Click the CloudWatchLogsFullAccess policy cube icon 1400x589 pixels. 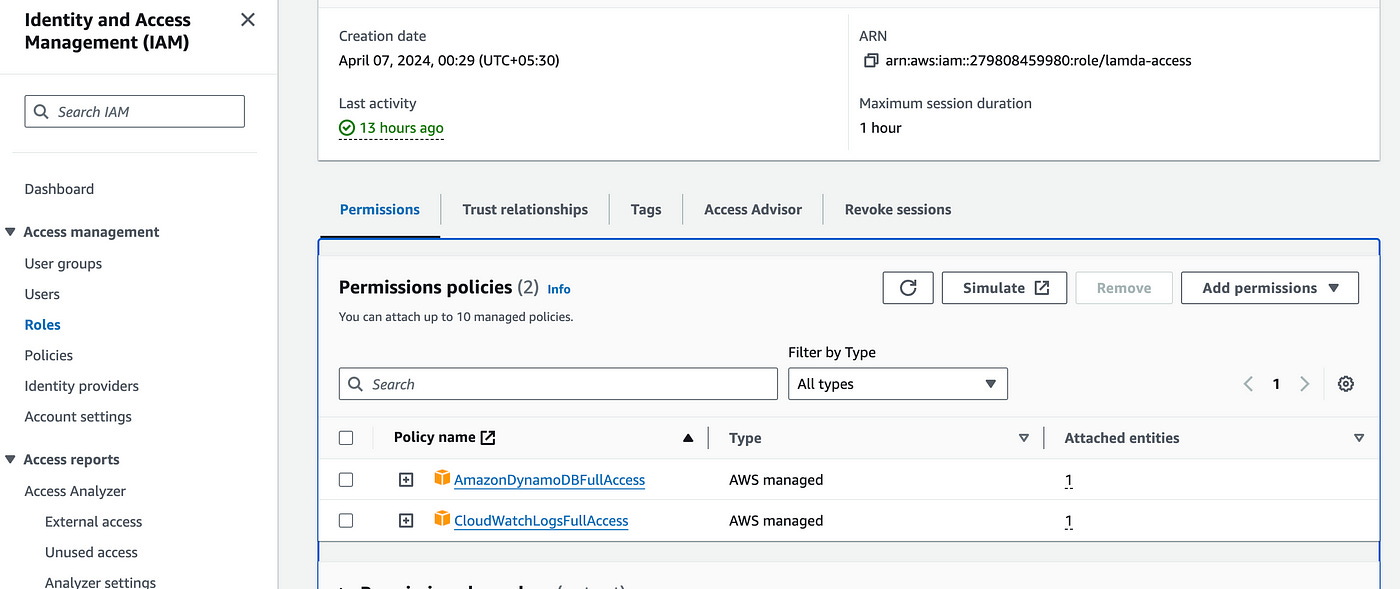click(442, 520)
